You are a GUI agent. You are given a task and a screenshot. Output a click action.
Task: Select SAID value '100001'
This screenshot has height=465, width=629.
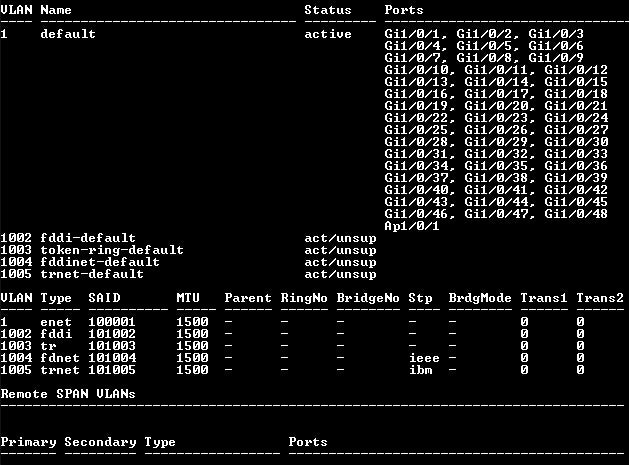coord(112,322)
